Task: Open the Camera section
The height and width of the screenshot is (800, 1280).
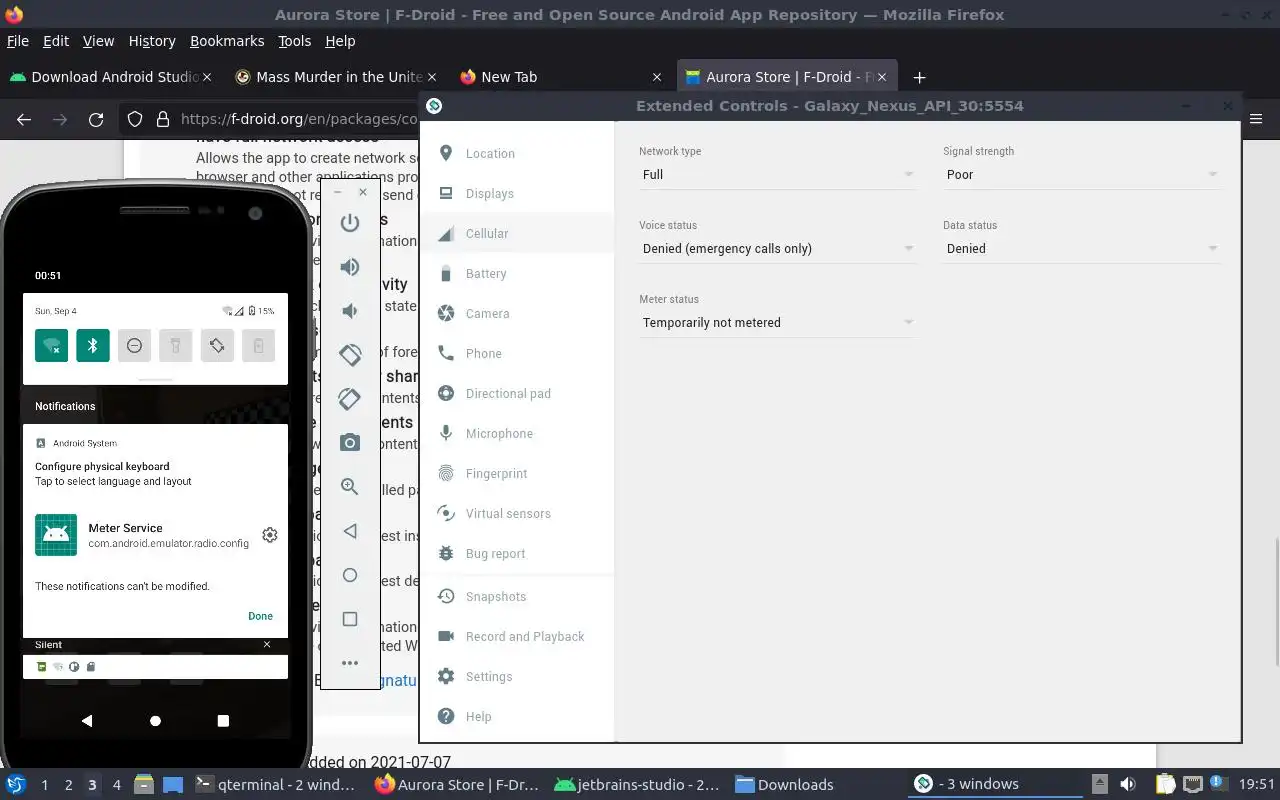Action: (x=516, y=313)
